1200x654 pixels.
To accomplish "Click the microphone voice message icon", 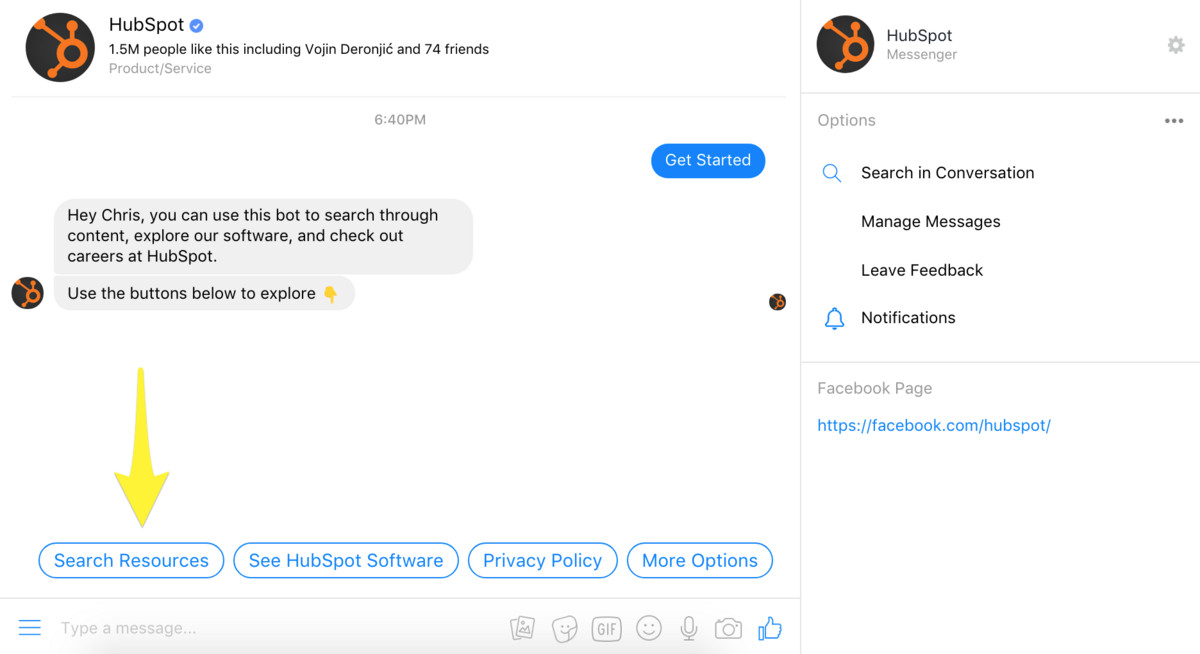I will 688,628.
